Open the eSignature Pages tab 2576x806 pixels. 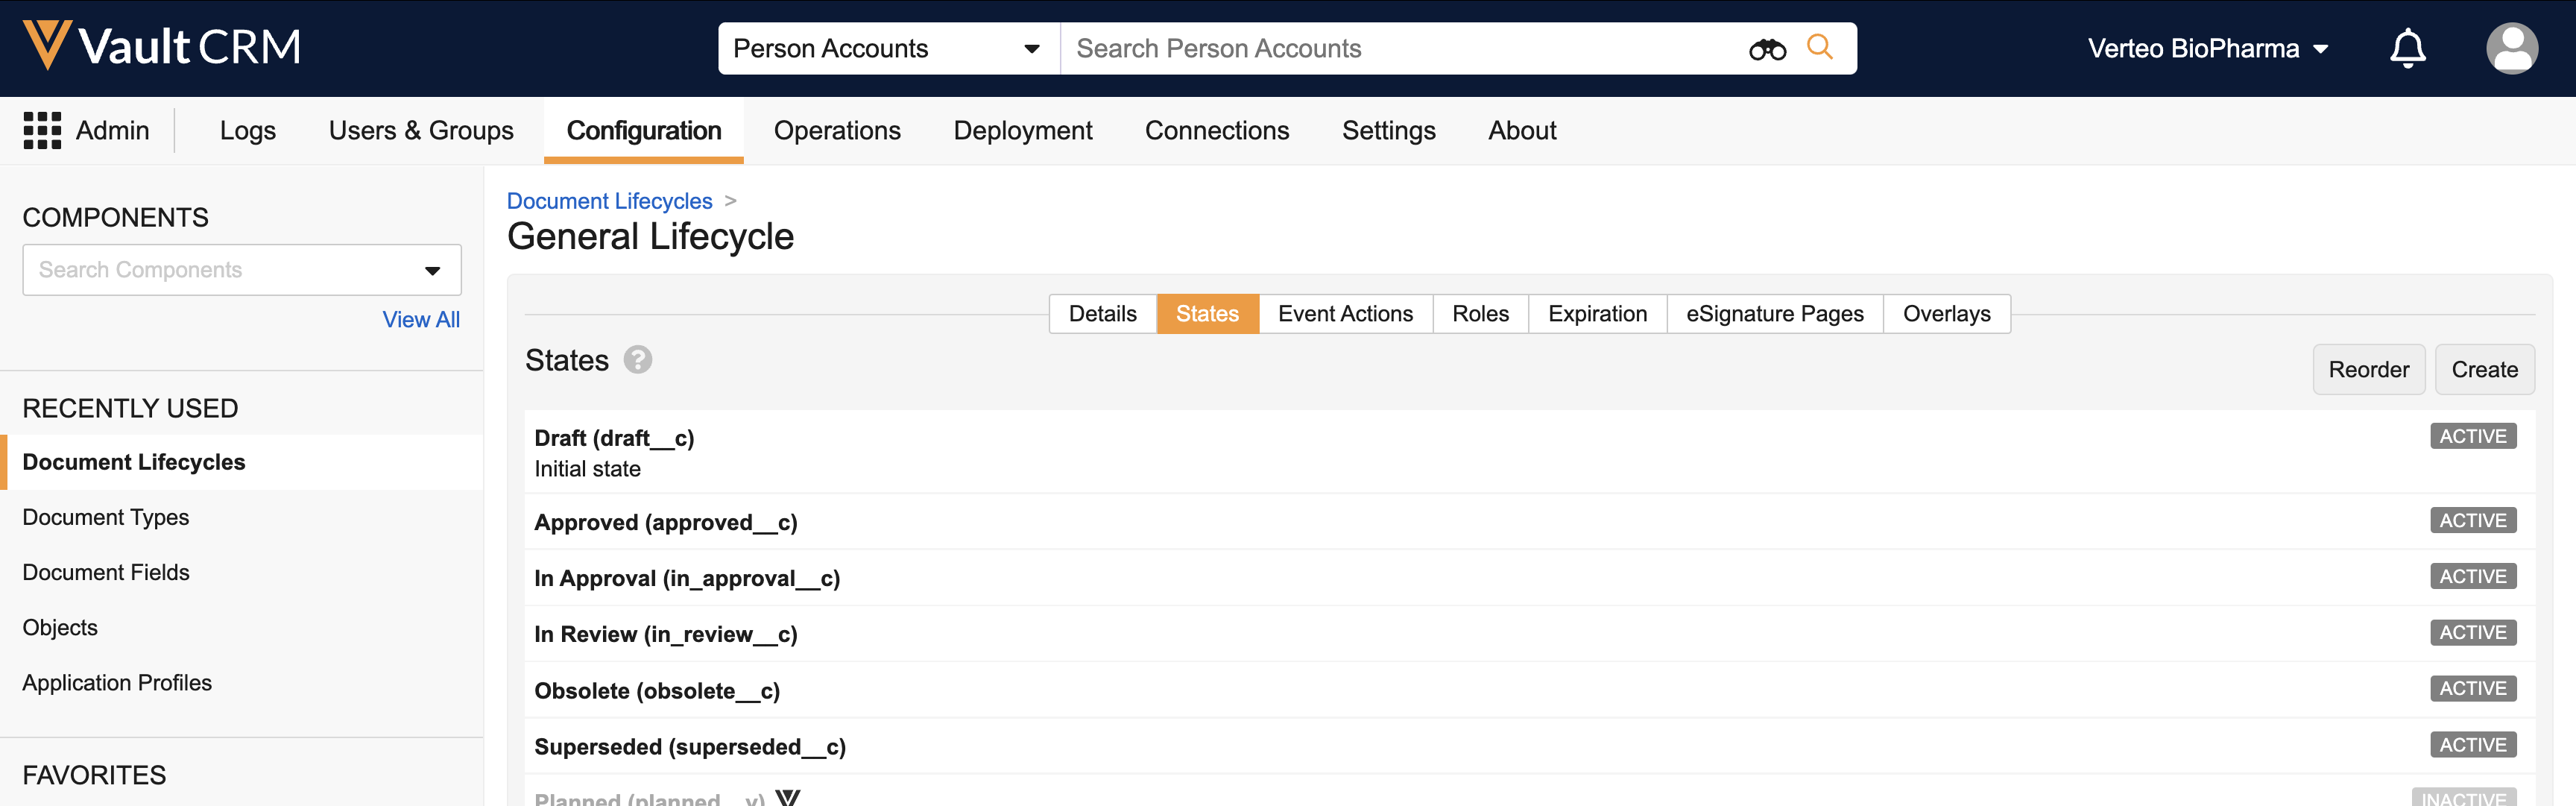(x=1774, y=314)
